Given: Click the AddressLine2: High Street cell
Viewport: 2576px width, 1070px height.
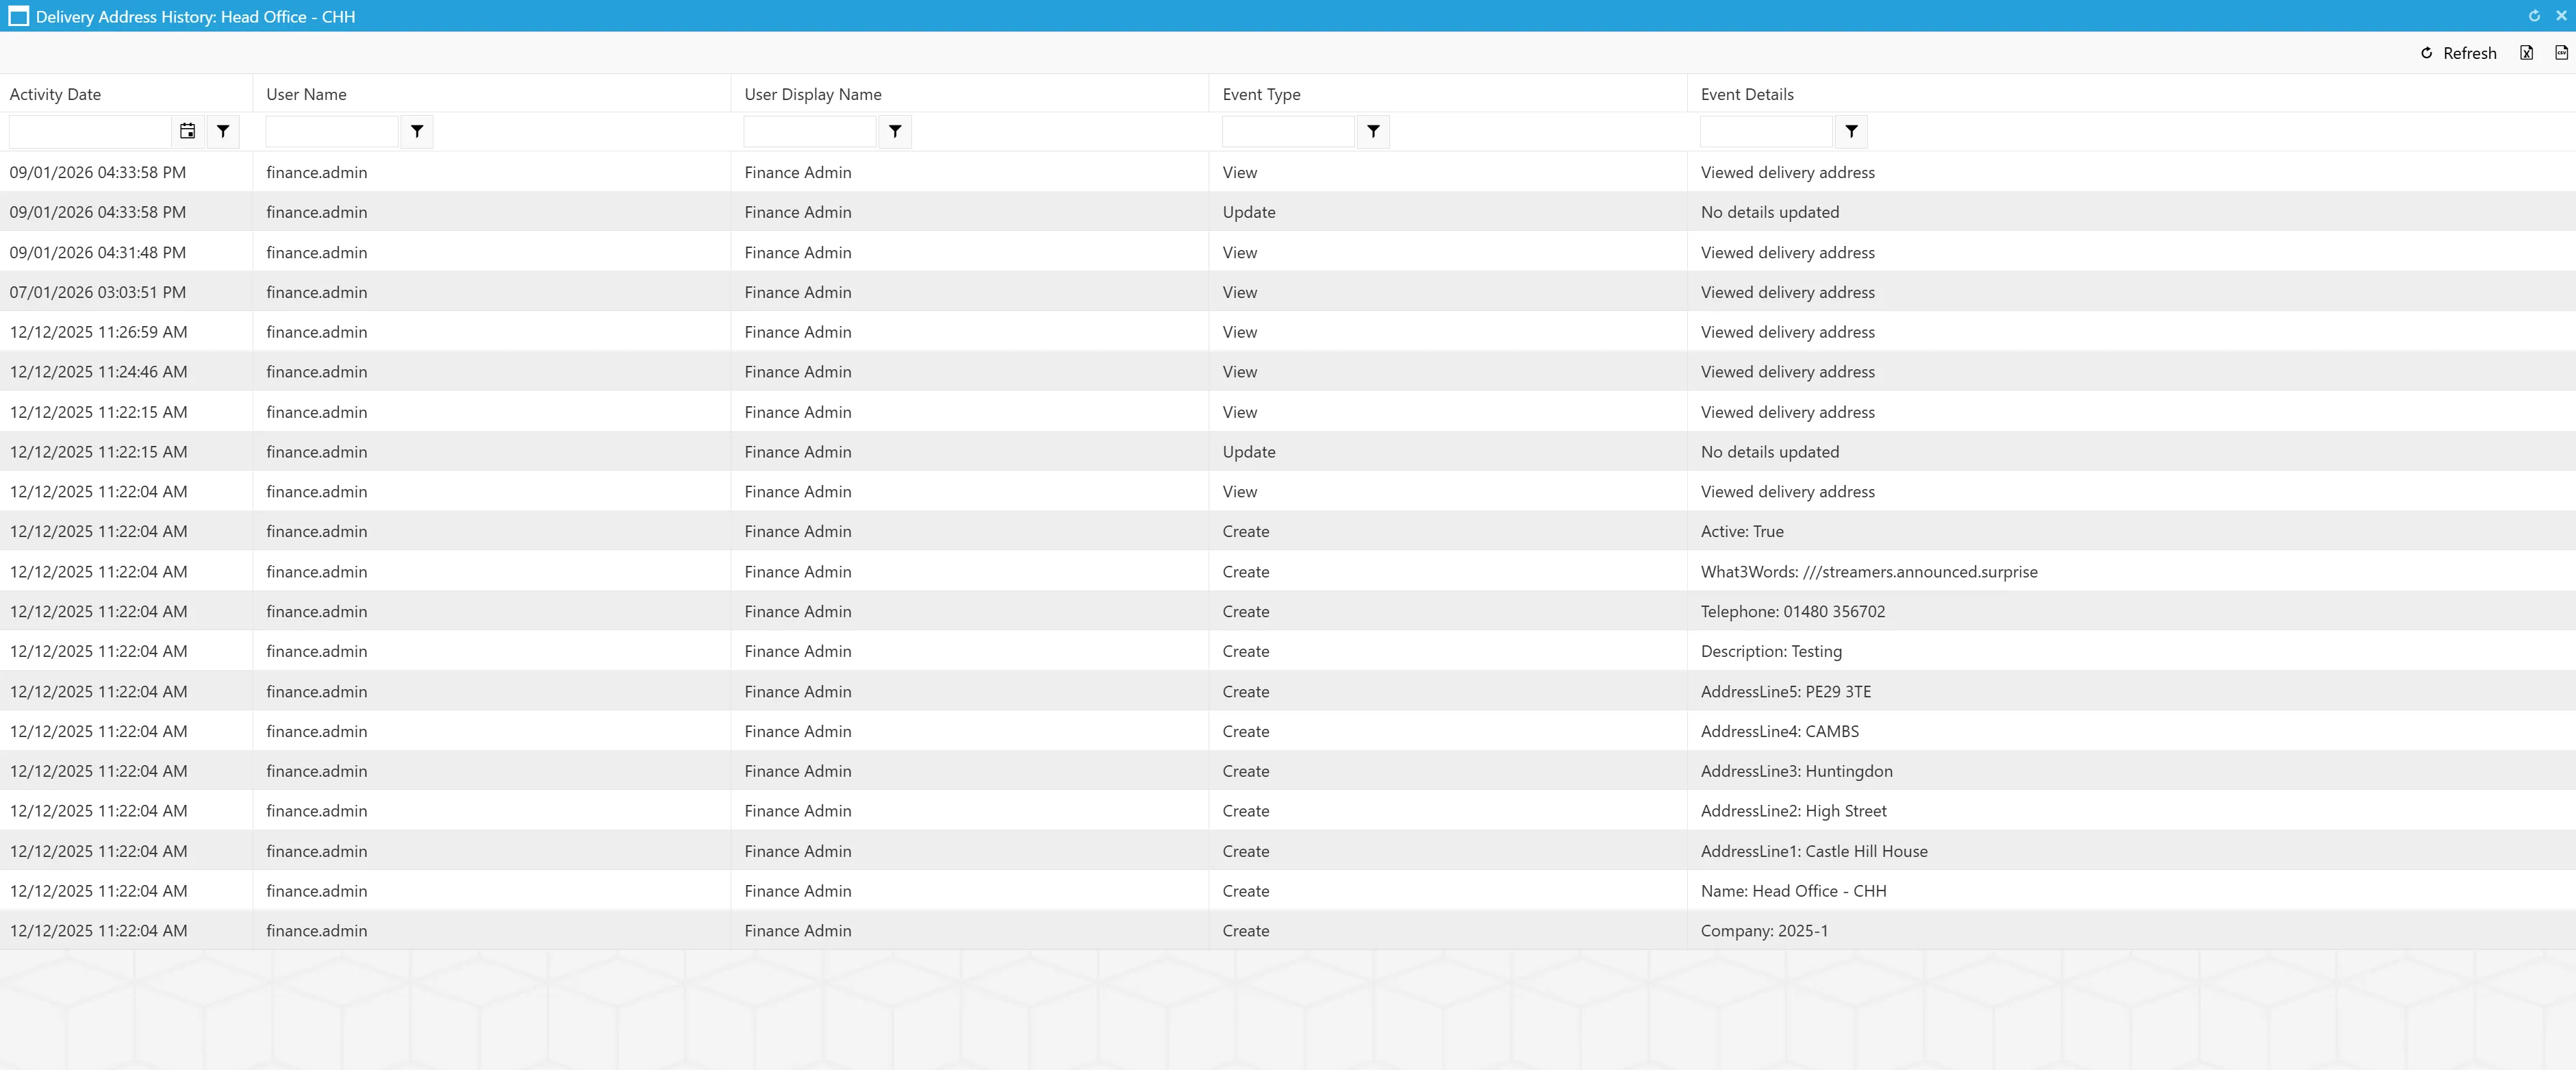Looking at the screenshot, I should click(x=2131, y=811).
